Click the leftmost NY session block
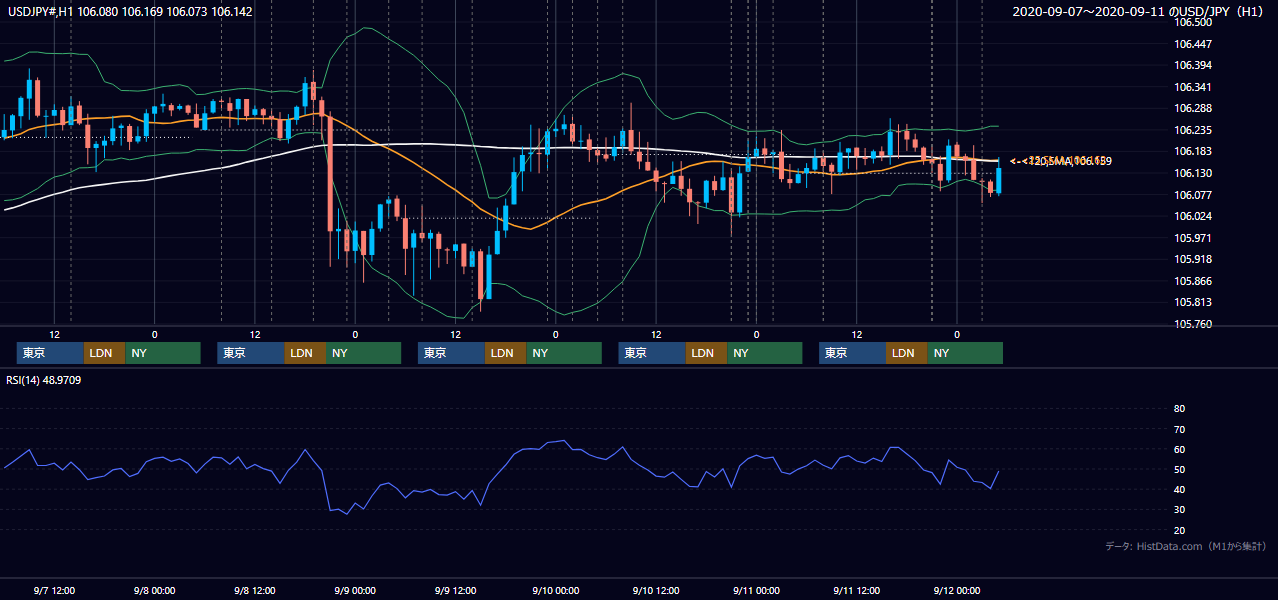Viewport: 1278px width, 600px height. (163, 353)
